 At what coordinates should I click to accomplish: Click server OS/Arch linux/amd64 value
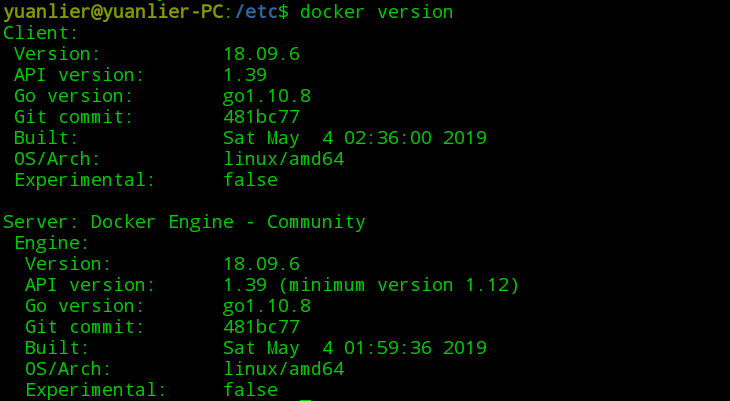284,369
